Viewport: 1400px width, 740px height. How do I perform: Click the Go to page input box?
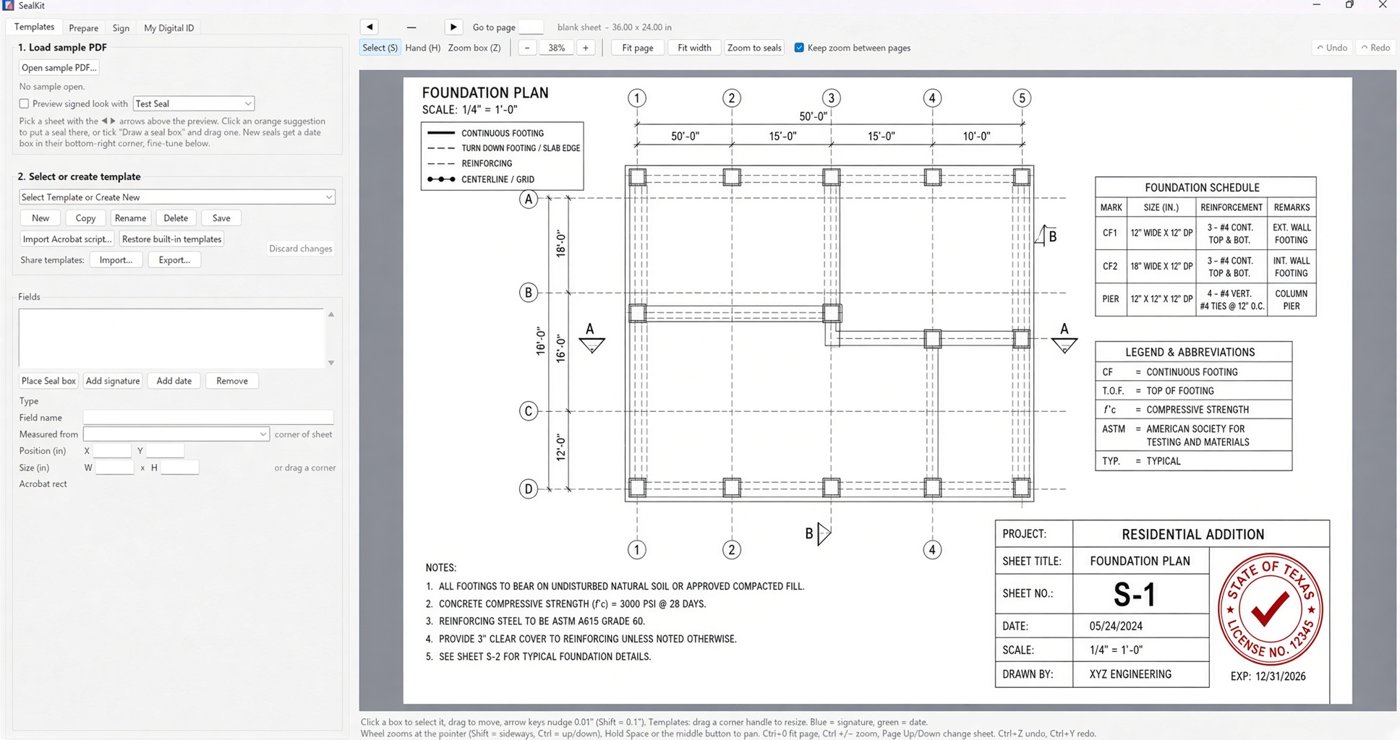click(531, 27)
